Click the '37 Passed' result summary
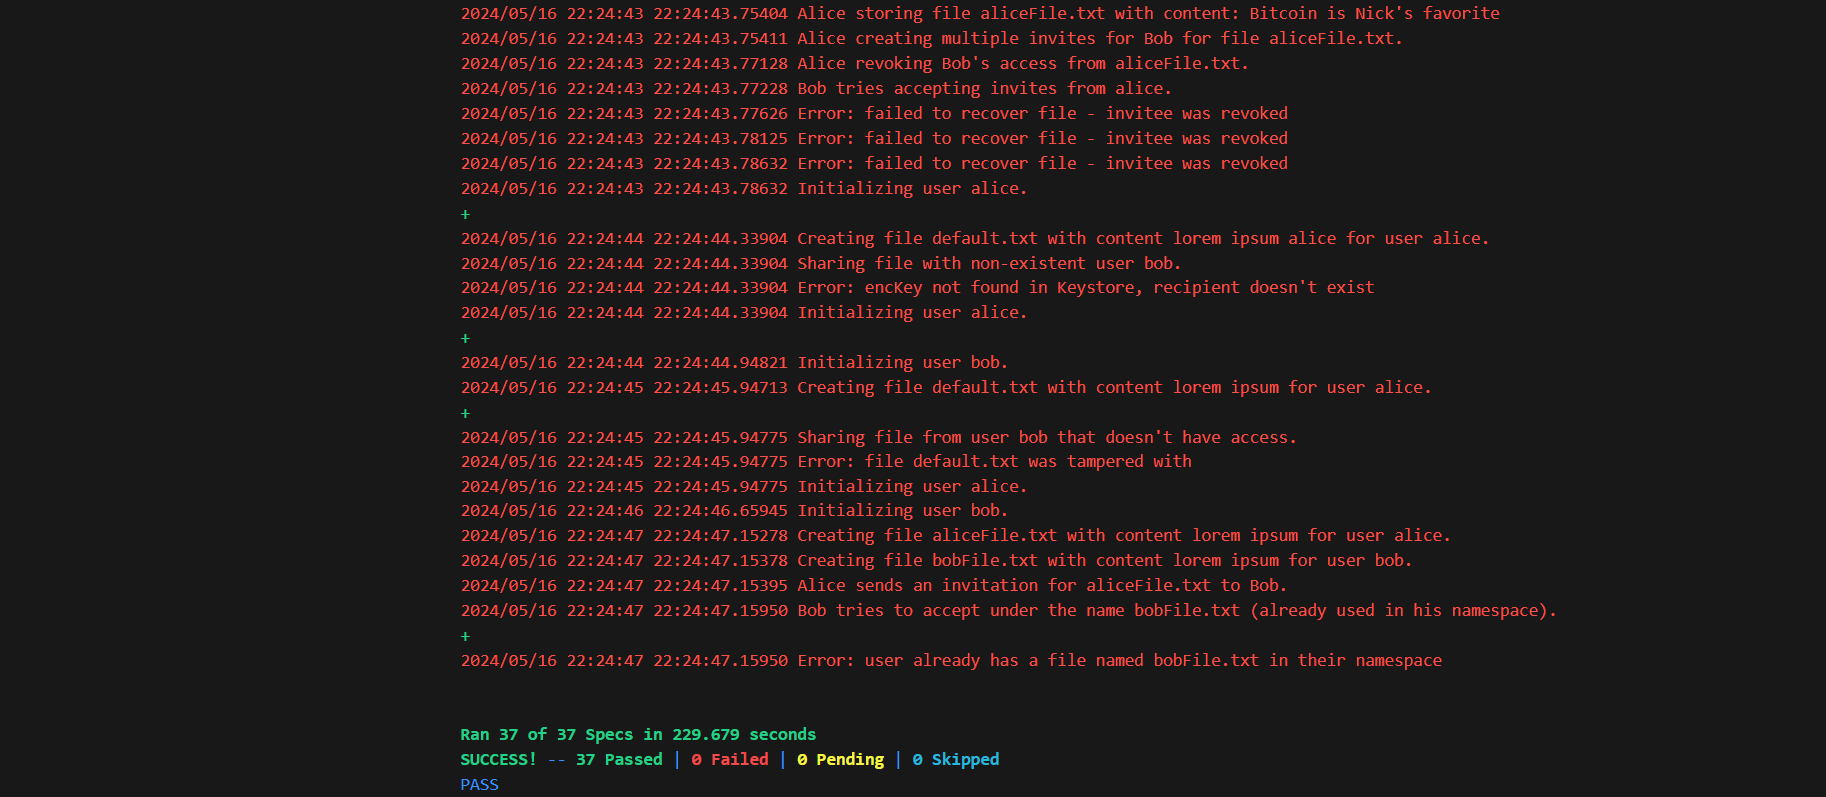The width and height of the screenshot is (1826, 797). [619, 759]
